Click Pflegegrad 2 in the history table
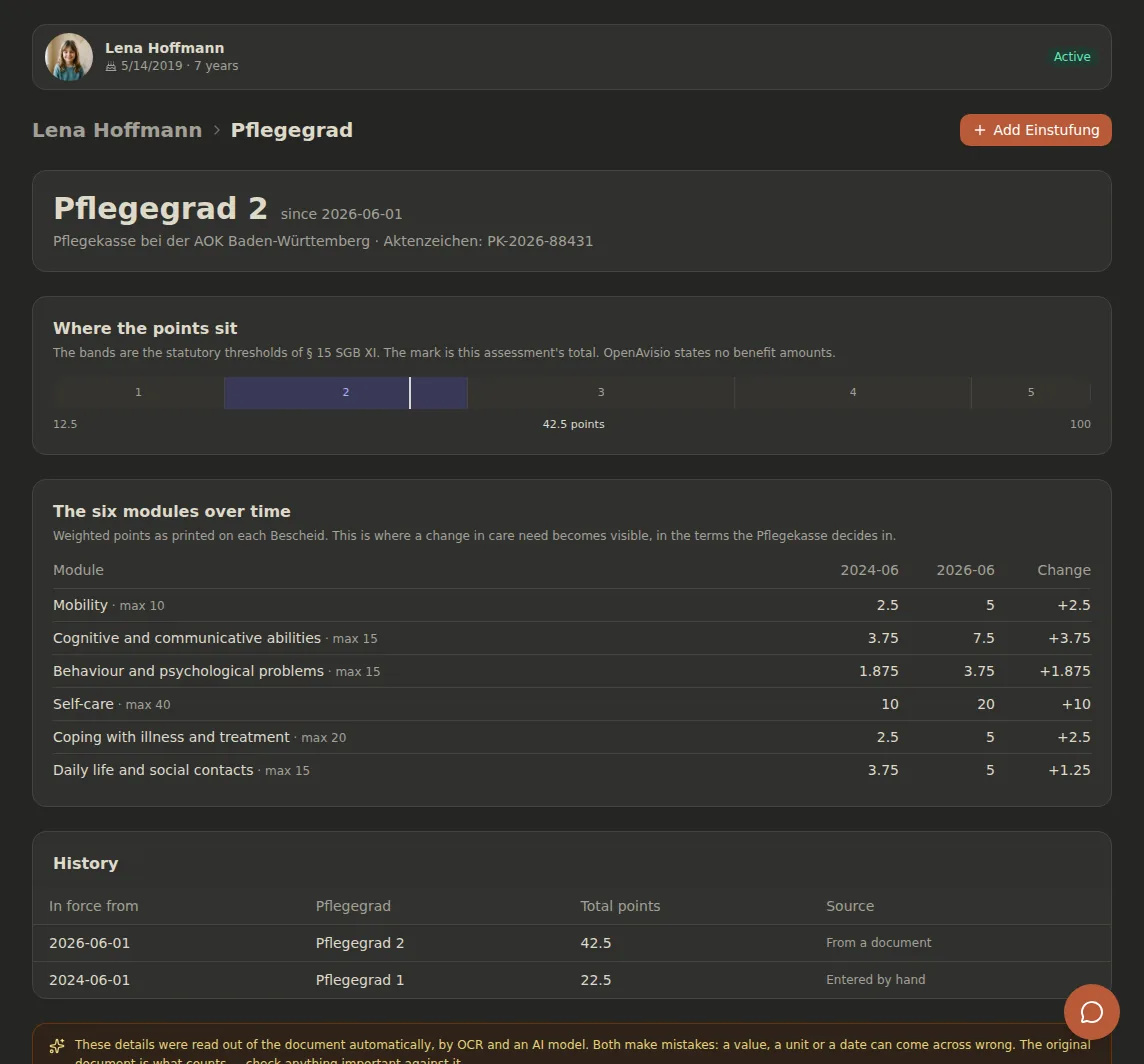1144x1064 pixels. (360, 943)
